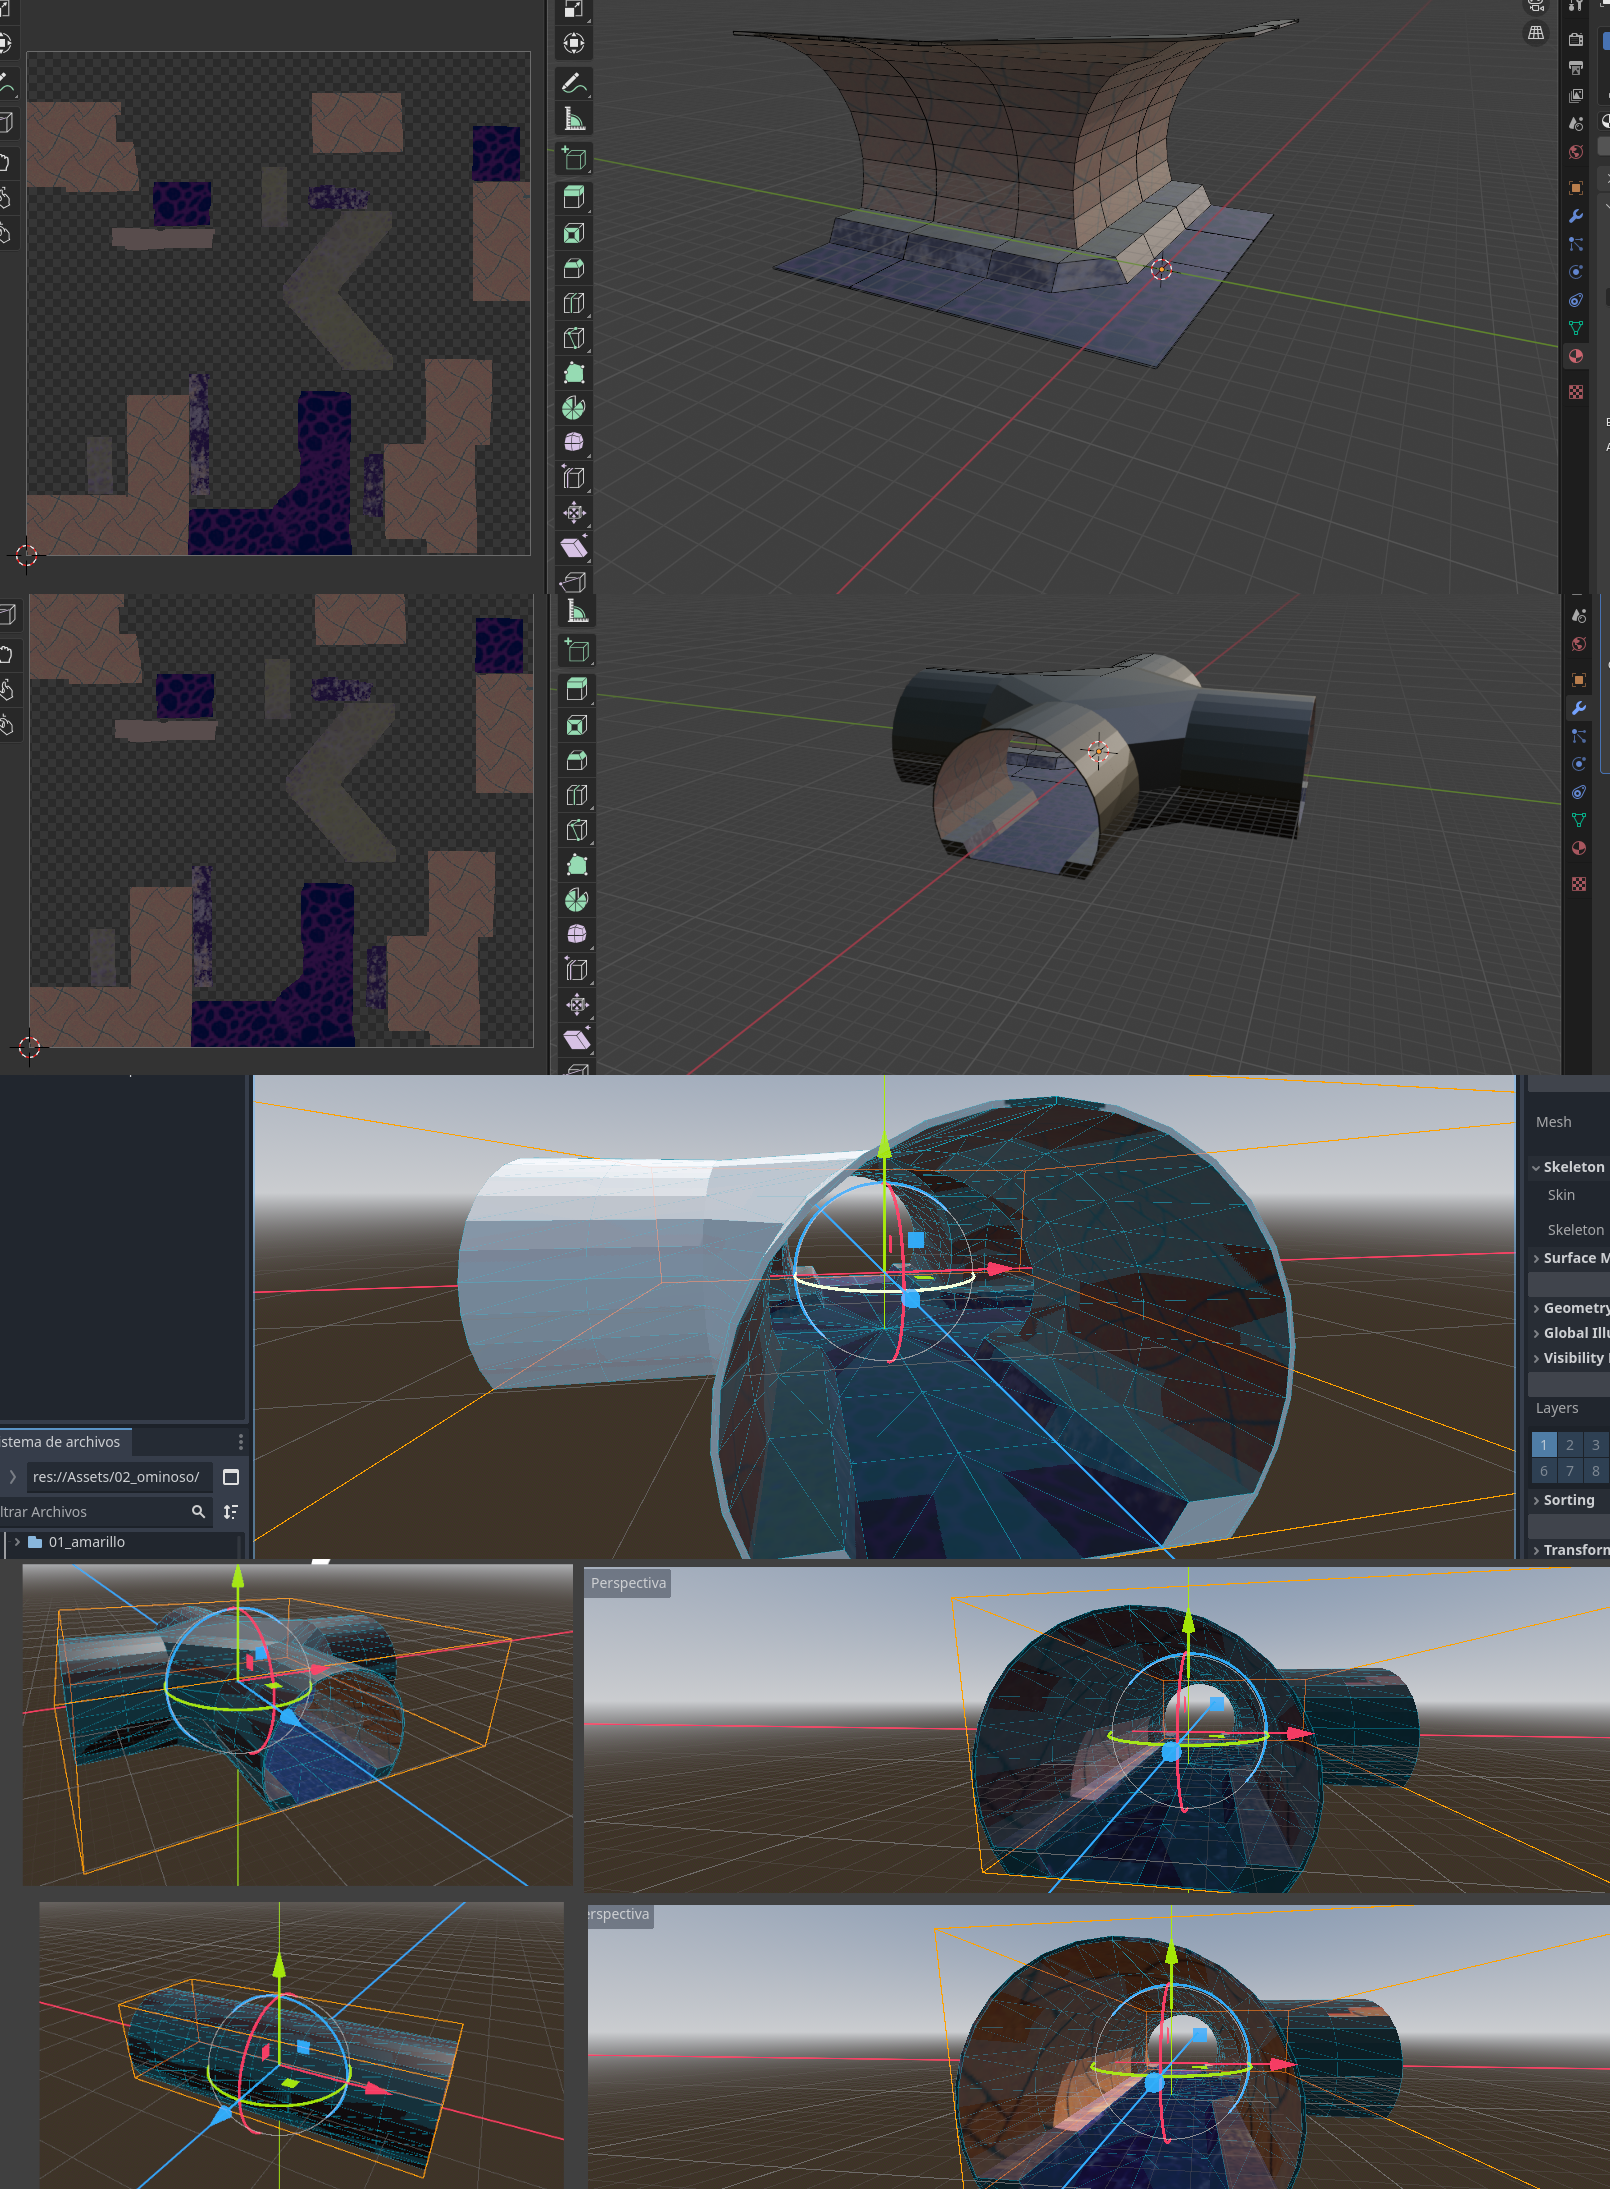Expand the 01_amarillo folder
Screen dimensions: 1610x2189
point(17,1542)
